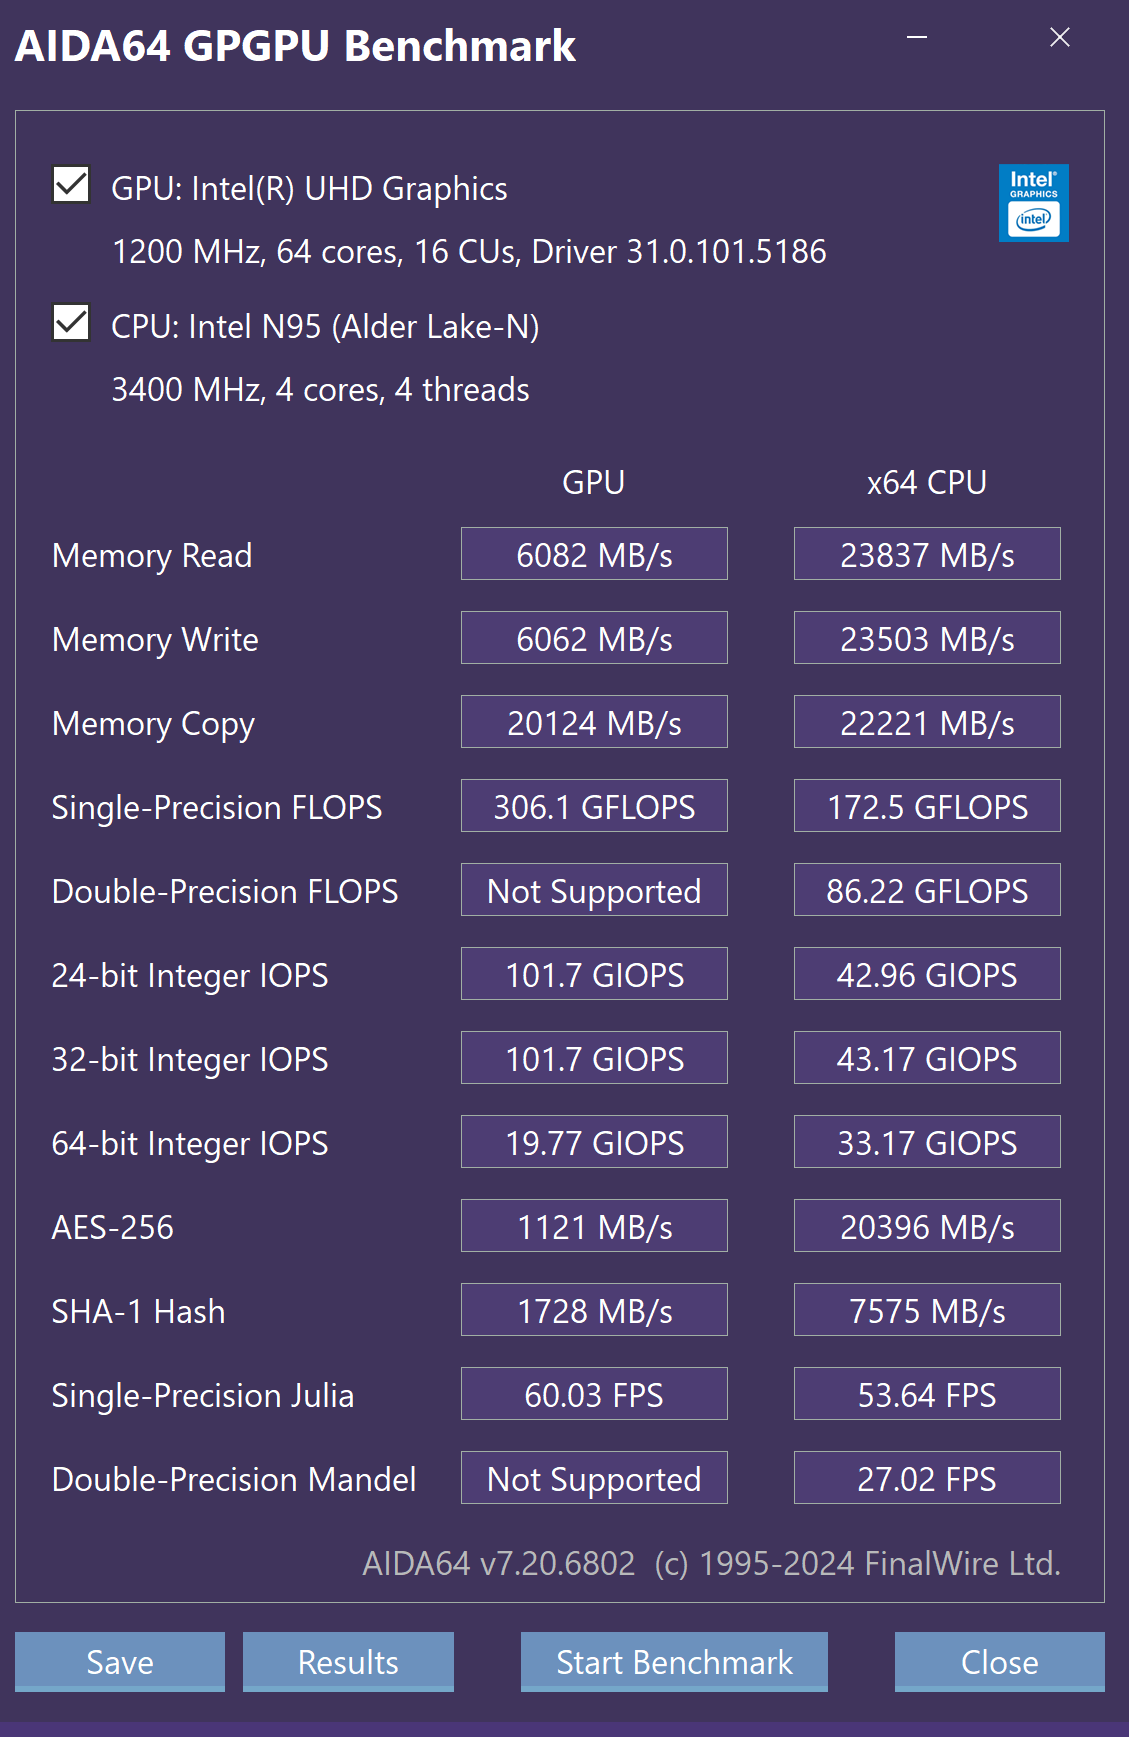This screenshot has height=1742, width=1129.
Task: Select the GPU Single-Precision FLOPS value
Action: click(594, 806)
